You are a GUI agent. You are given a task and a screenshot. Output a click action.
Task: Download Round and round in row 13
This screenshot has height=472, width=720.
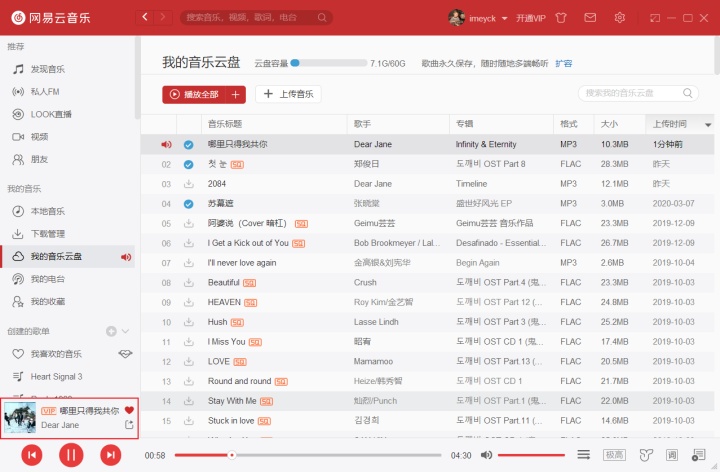coord(188,382)
